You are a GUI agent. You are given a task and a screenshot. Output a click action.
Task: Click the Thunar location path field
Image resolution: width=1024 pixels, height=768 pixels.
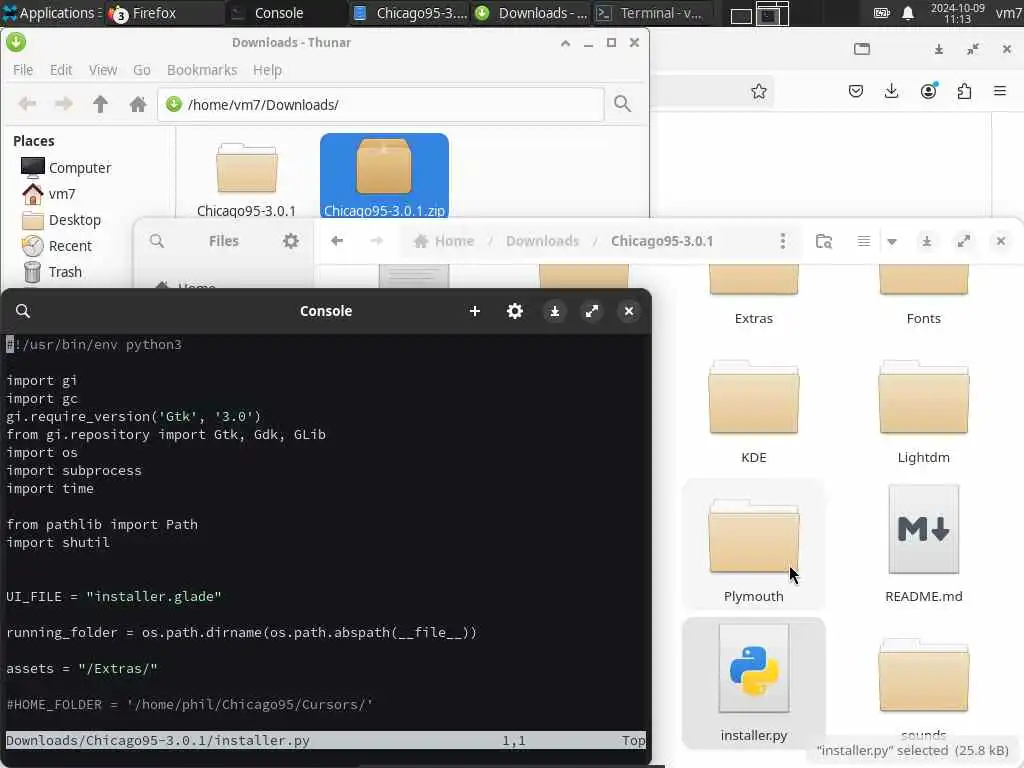click(381, 104)
